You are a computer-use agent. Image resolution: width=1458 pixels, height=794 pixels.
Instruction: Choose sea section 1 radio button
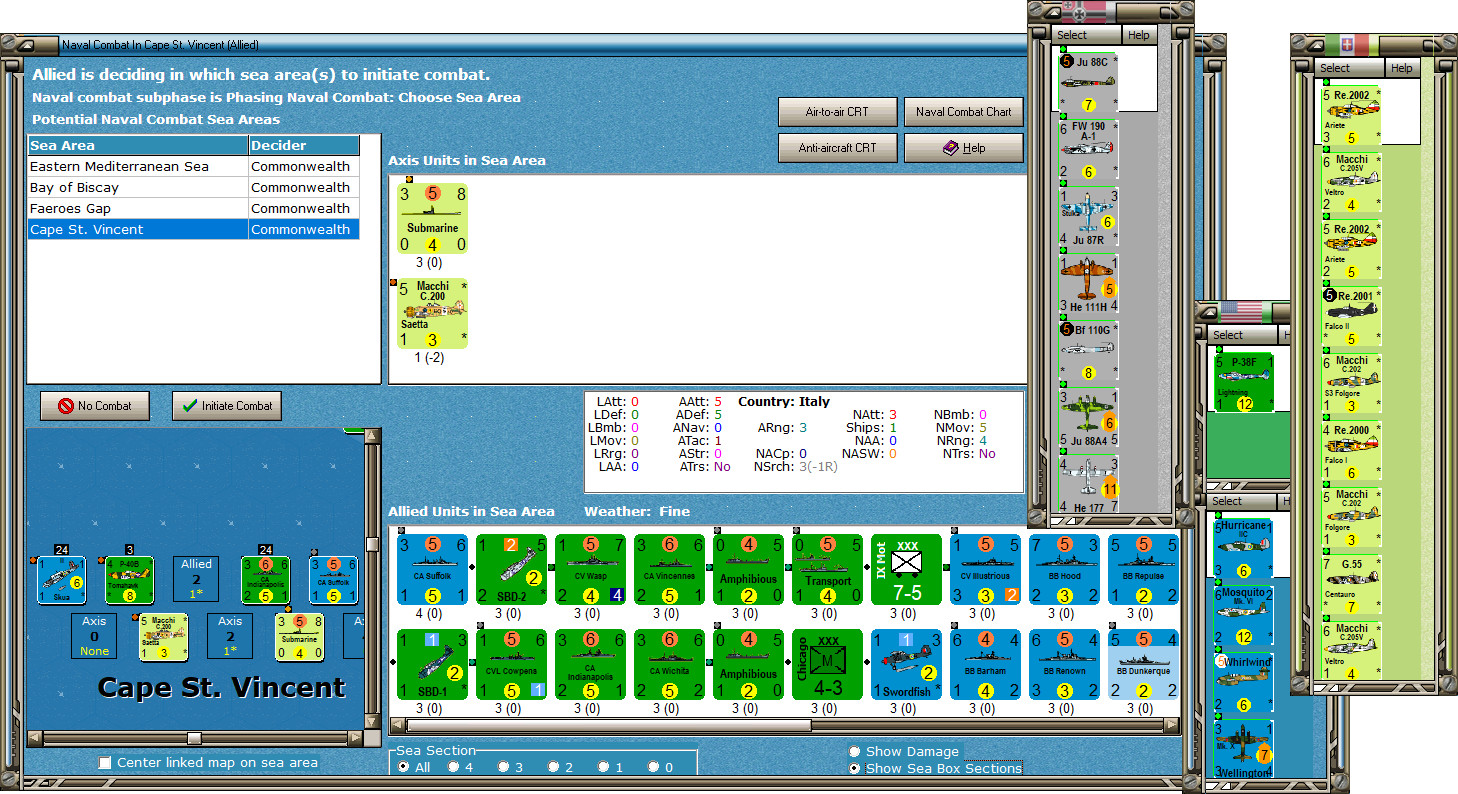[x=604, y=767]
